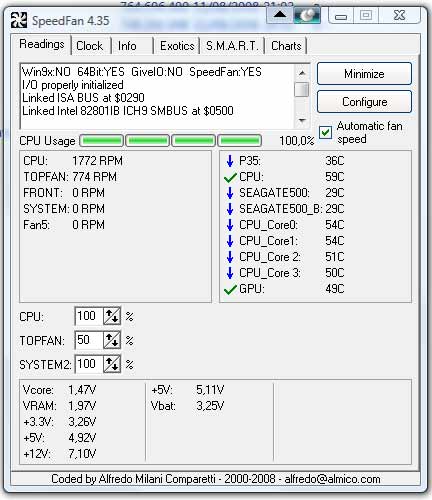Open the S.M.A.R.T. tab
The width and height of the screenshot is (432, 500).
click(x=232, y=46)
